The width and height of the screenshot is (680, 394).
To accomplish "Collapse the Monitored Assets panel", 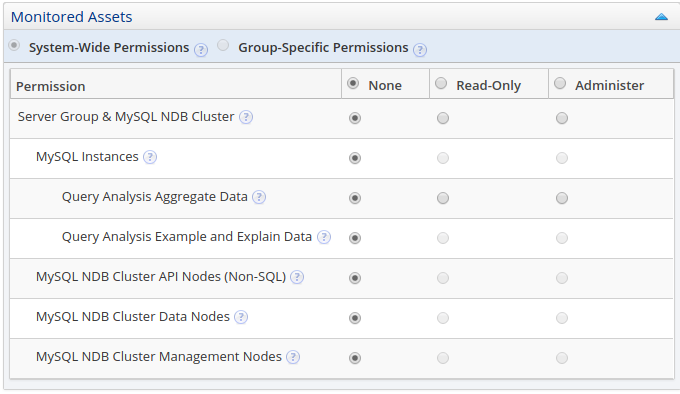I will pos(661,17).
